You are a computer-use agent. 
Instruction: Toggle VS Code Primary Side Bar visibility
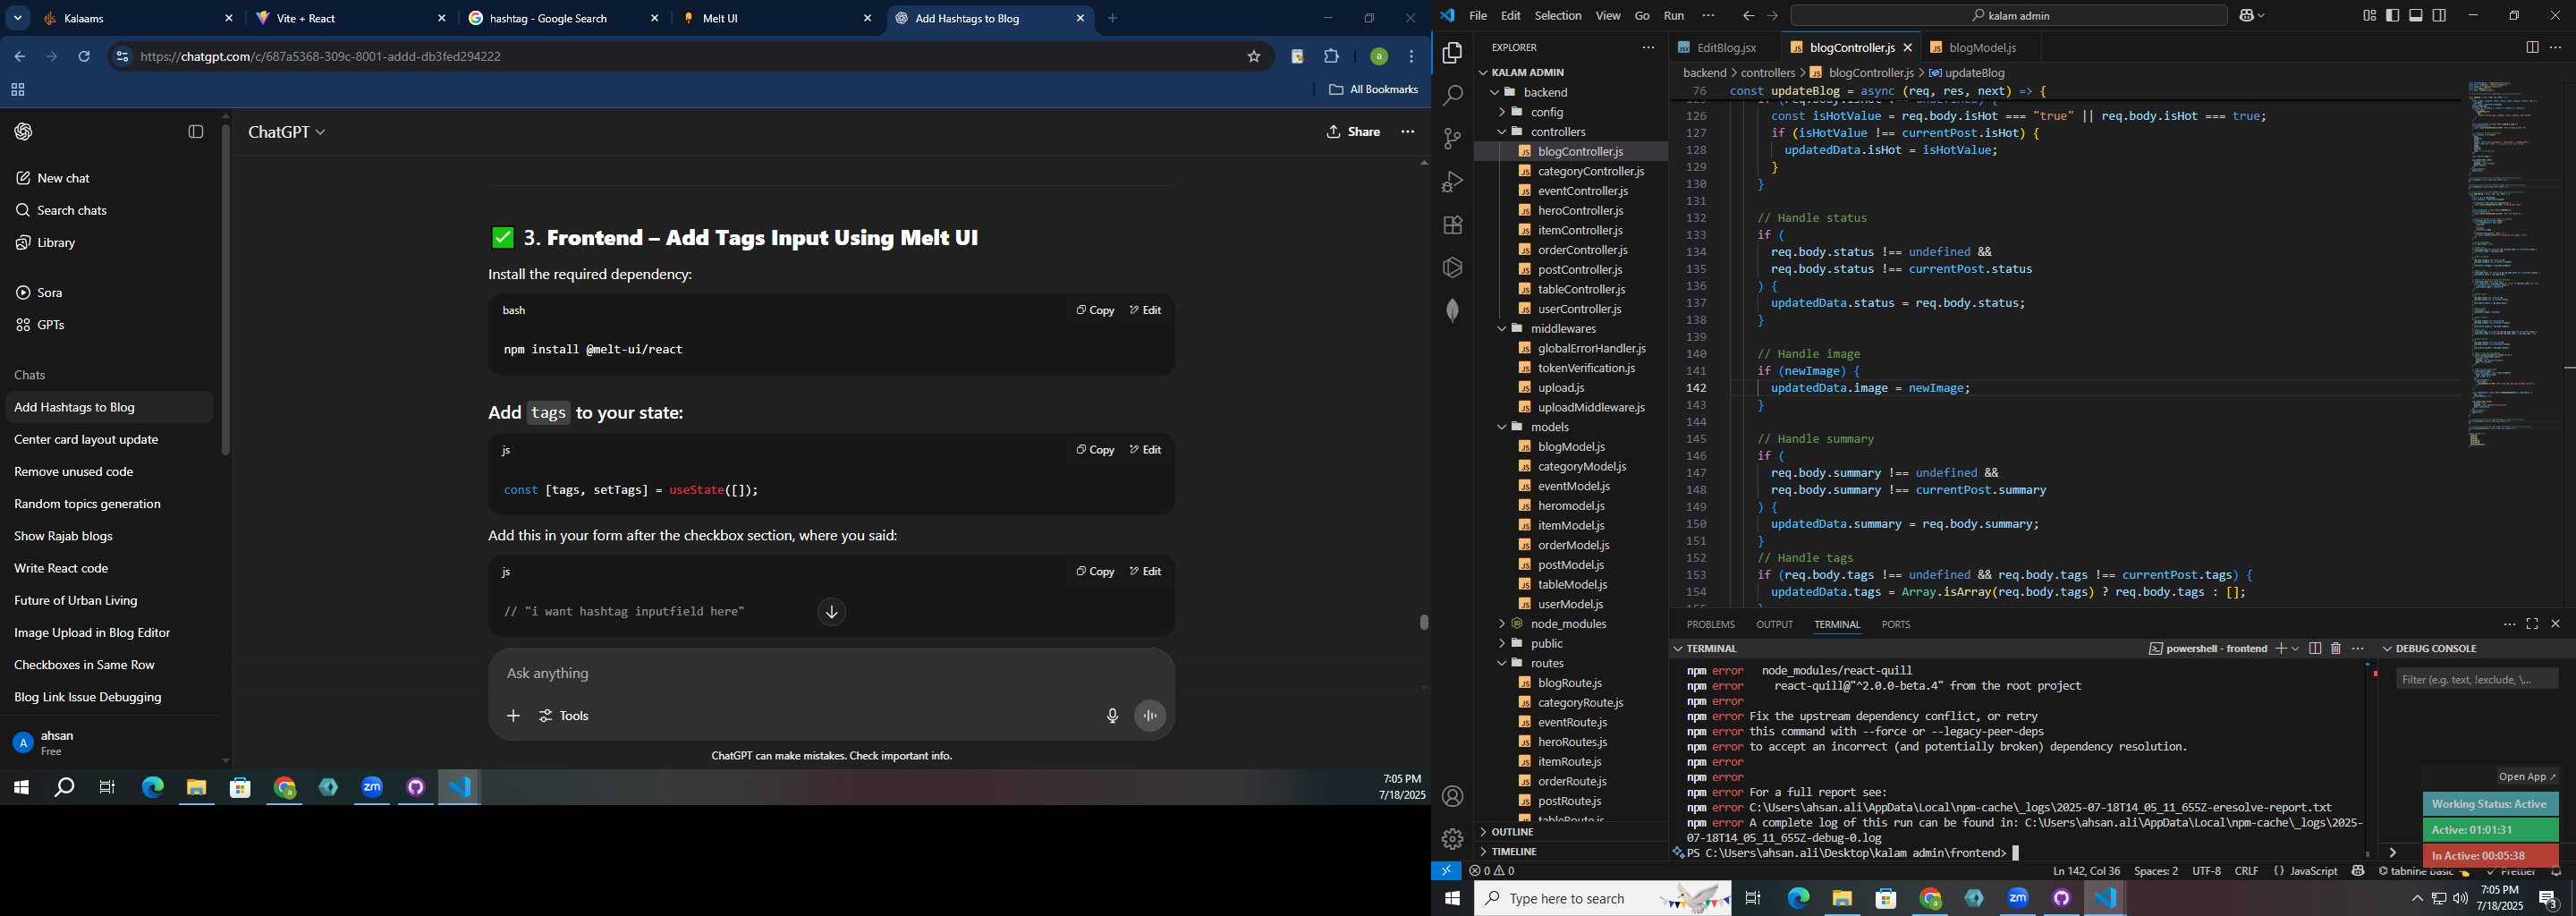[2393, 15]
